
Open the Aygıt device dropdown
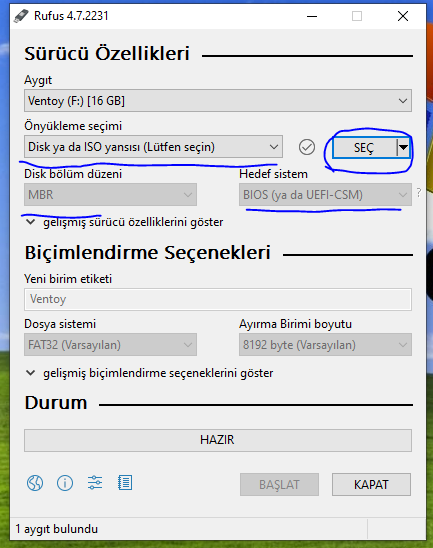click(218, 101)
